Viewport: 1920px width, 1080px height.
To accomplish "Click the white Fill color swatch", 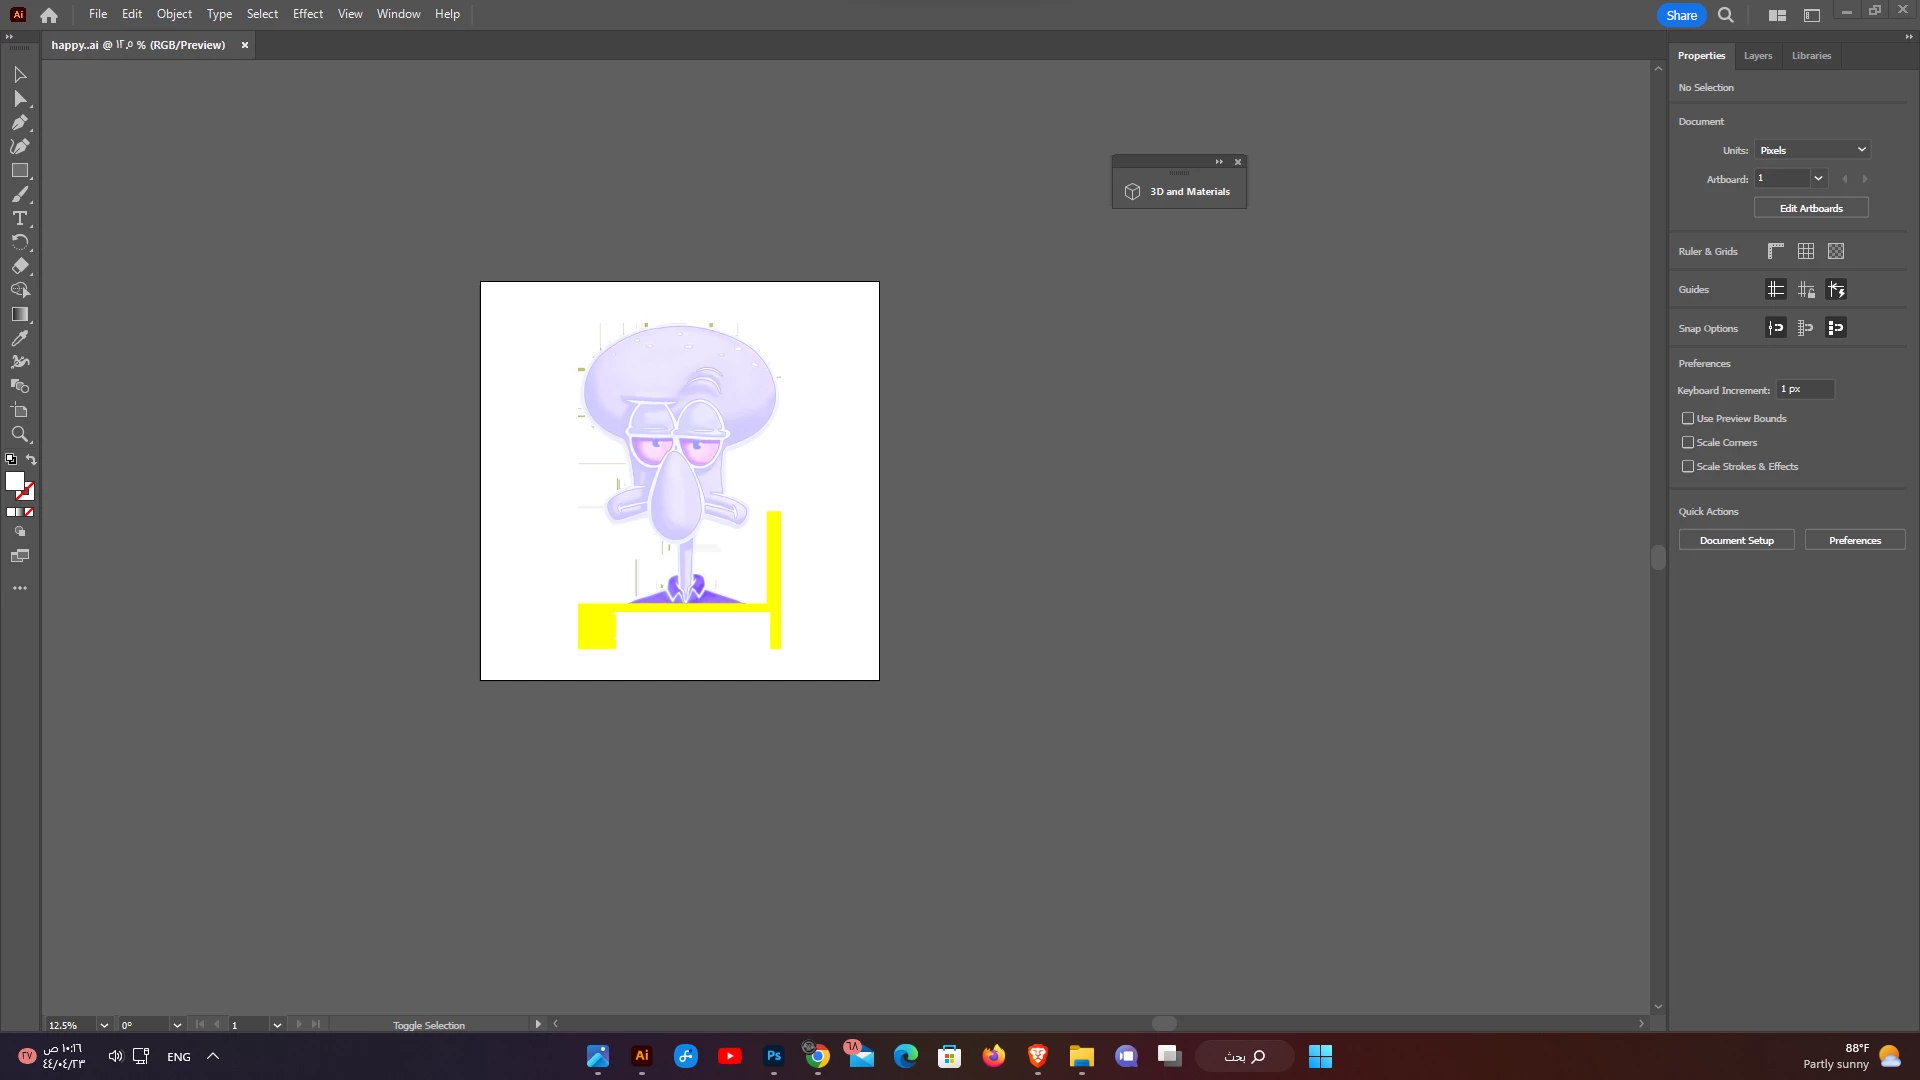I will click(14, 482).
